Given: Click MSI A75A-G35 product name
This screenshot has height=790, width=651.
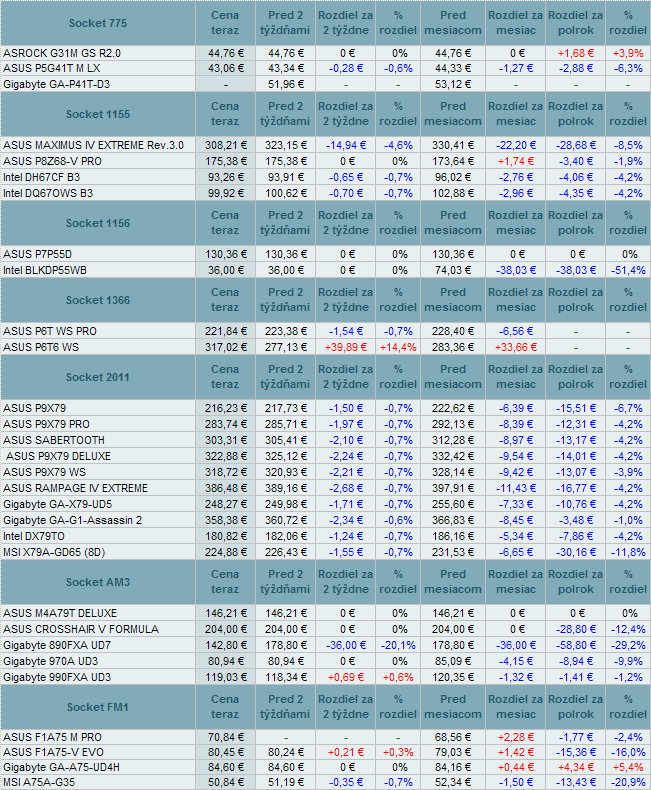Looking at the screenshot, I should point(39,783).
